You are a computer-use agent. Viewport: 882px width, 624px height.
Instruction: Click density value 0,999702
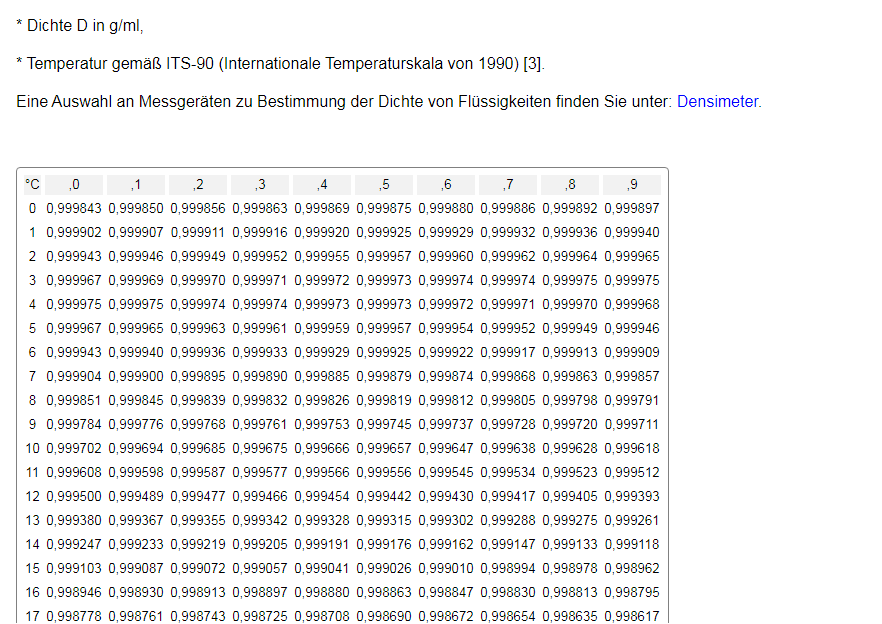[74, 448]
